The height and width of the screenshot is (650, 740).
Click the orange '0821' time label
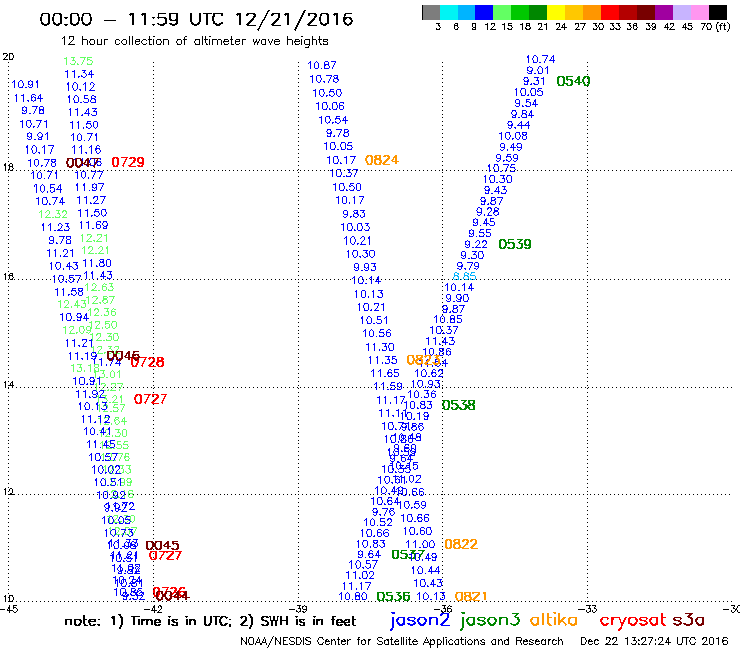point(471,597)
